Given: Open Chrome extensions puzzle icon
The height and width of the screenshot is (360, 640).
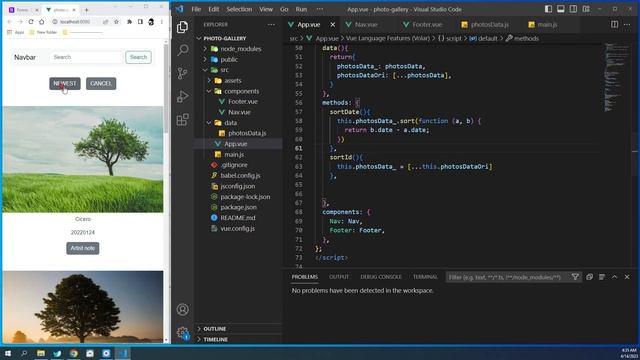Looking at the screenshot, I should pos(129,22).
